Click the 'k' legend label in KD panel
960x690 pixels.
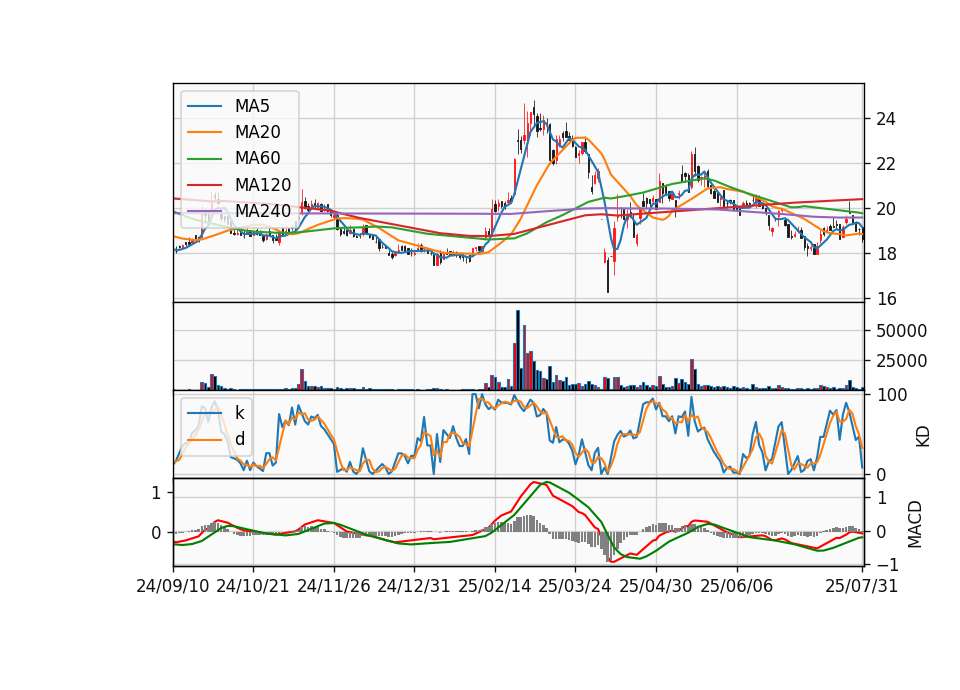click(x=240, y=413)
